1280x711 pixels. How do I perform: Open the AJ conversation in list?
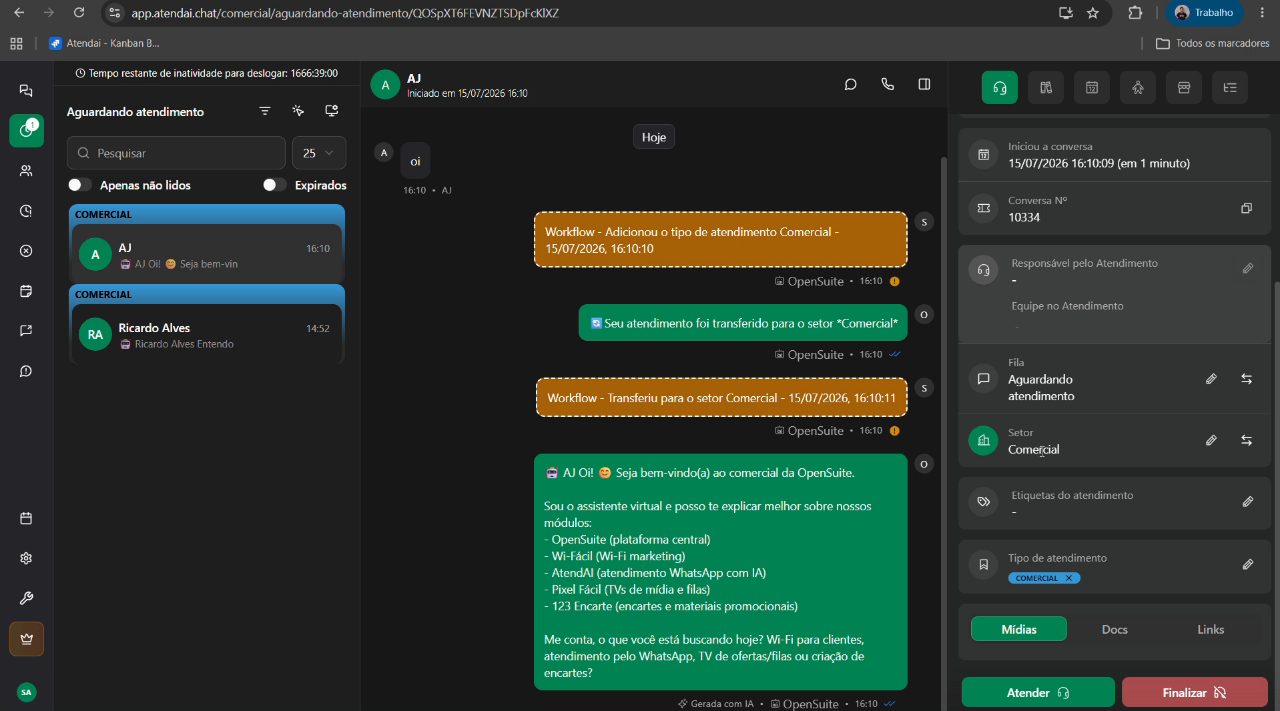(x=207, y=255)
